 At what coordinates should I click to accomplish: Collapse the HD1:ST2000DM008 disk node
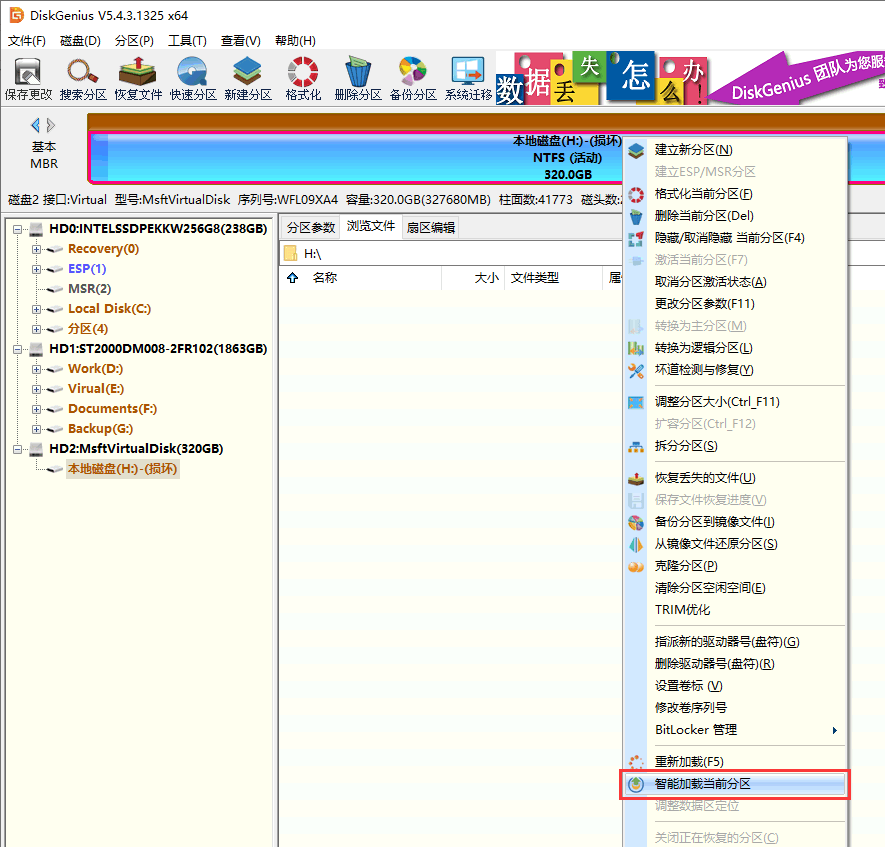(x=19, y=349)
